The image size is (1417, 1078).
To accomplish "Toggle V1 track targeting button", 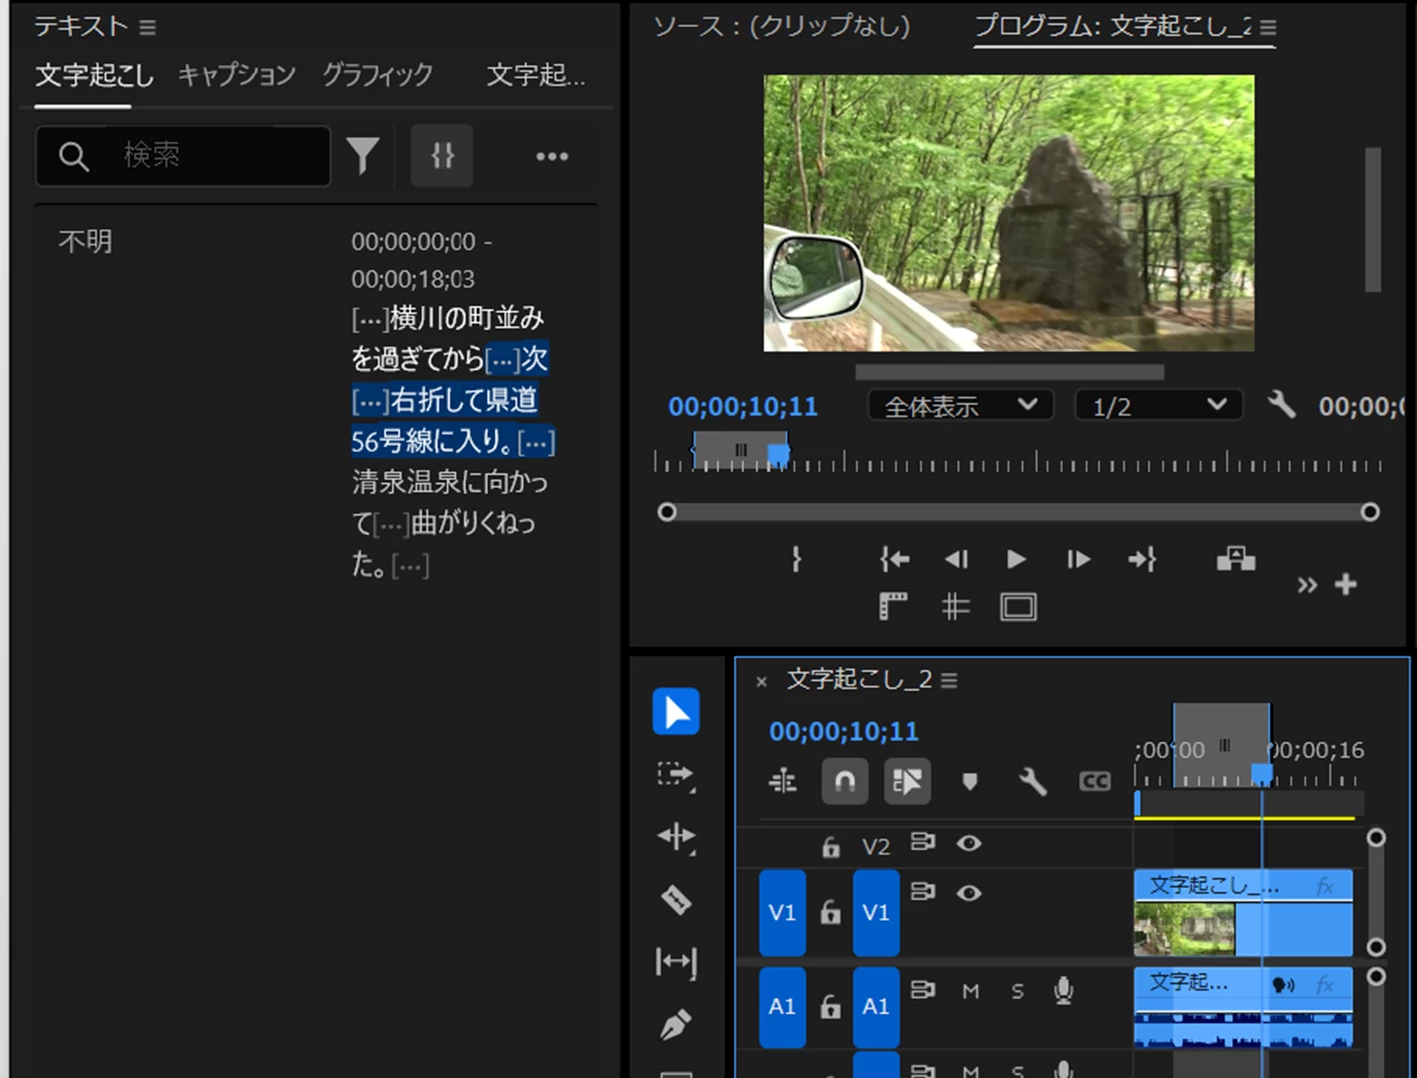I will [x=876, y=912].
